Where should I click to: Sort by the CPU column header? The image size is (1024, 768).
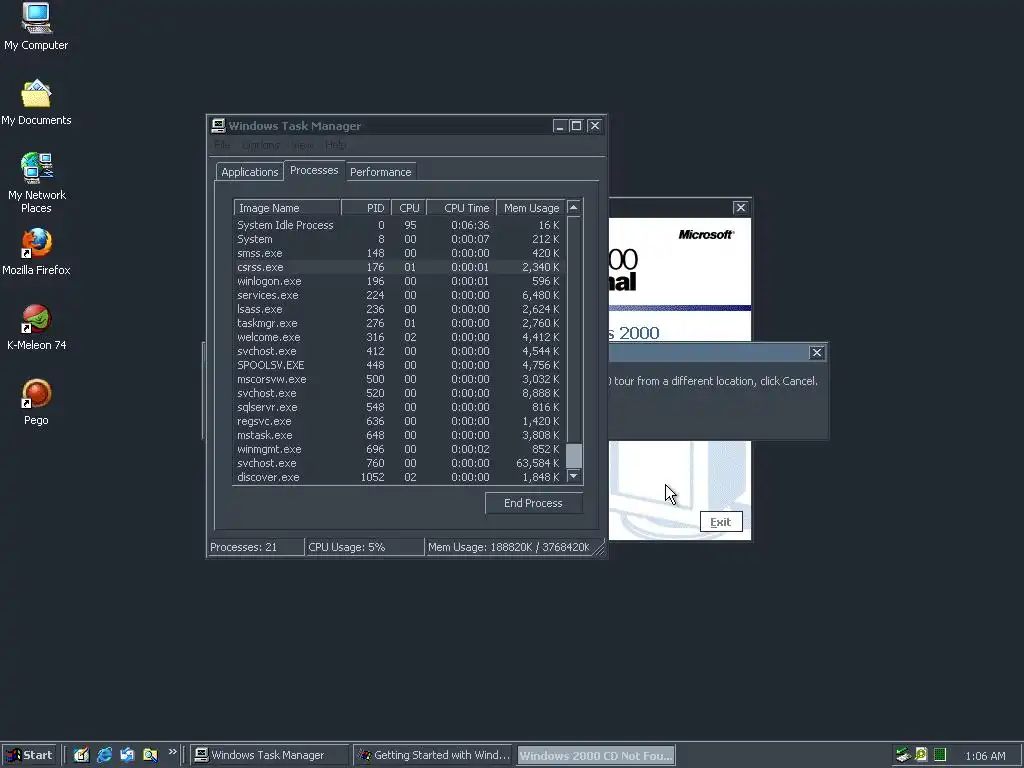point(409,208)
